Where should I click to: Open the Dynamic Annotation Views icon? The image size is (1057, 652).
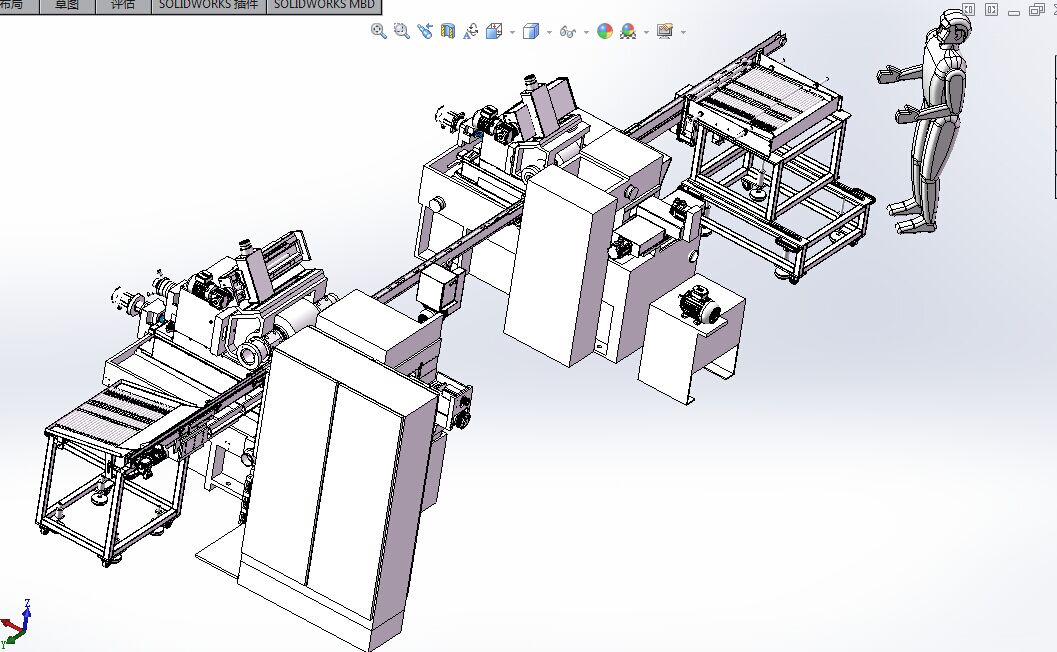point(470,31)
